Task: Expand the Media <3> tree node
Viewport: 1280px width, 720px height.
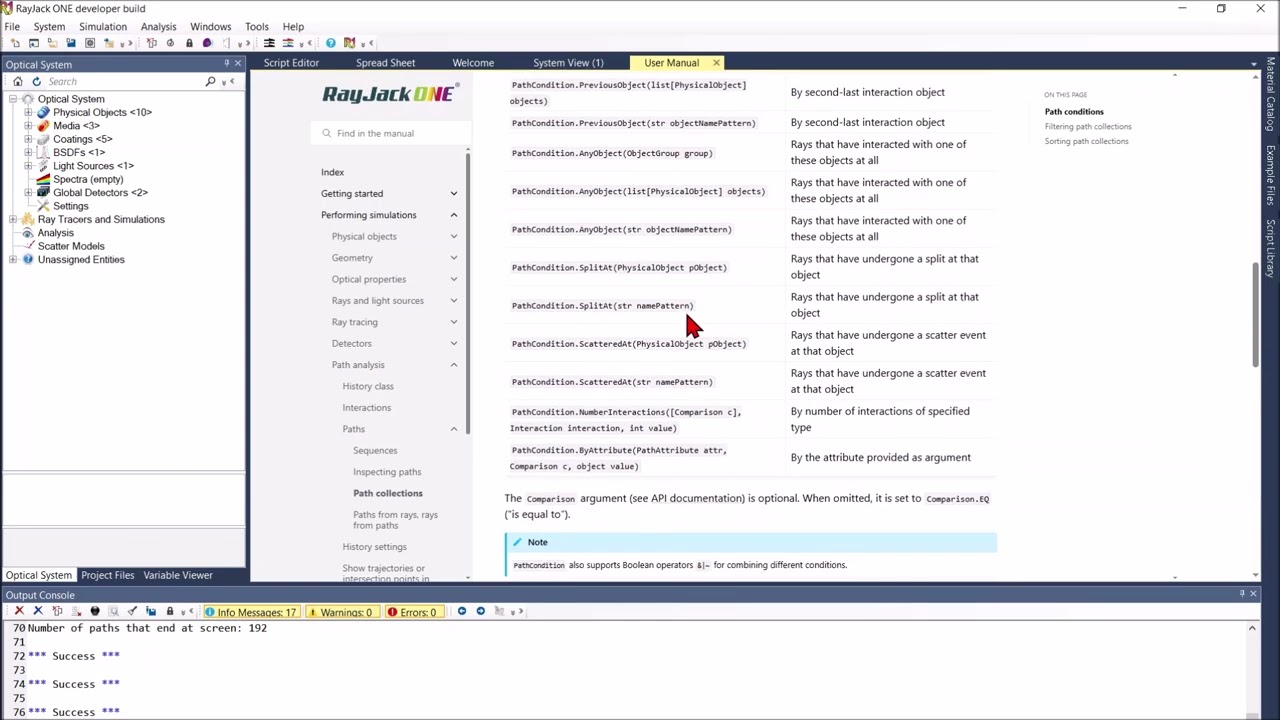Action: click(28, 126)
